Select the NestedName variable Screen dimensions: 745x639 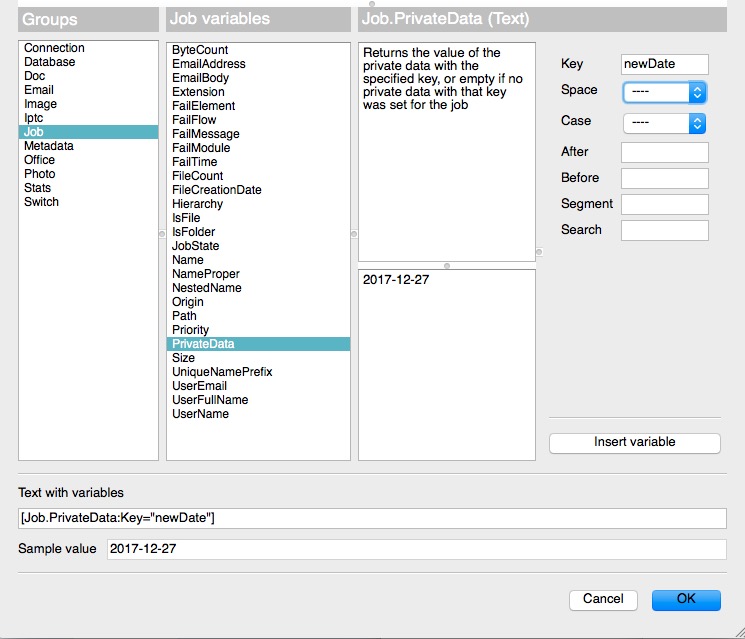pos(258,288)
